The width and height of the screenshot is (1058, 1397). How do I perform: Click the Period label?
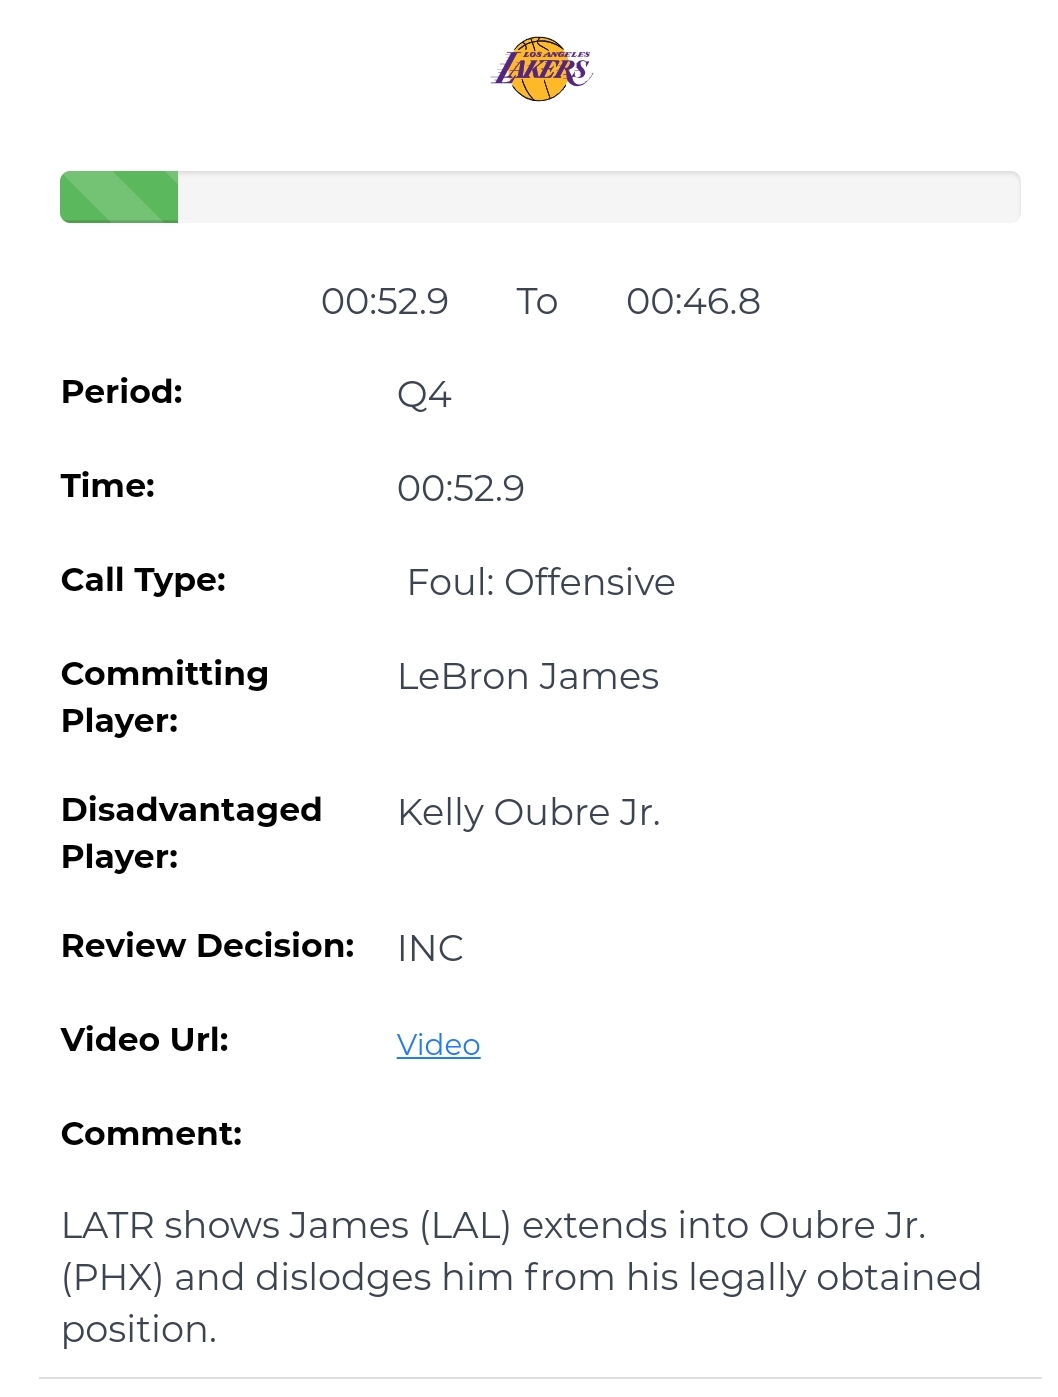point(122,391)
